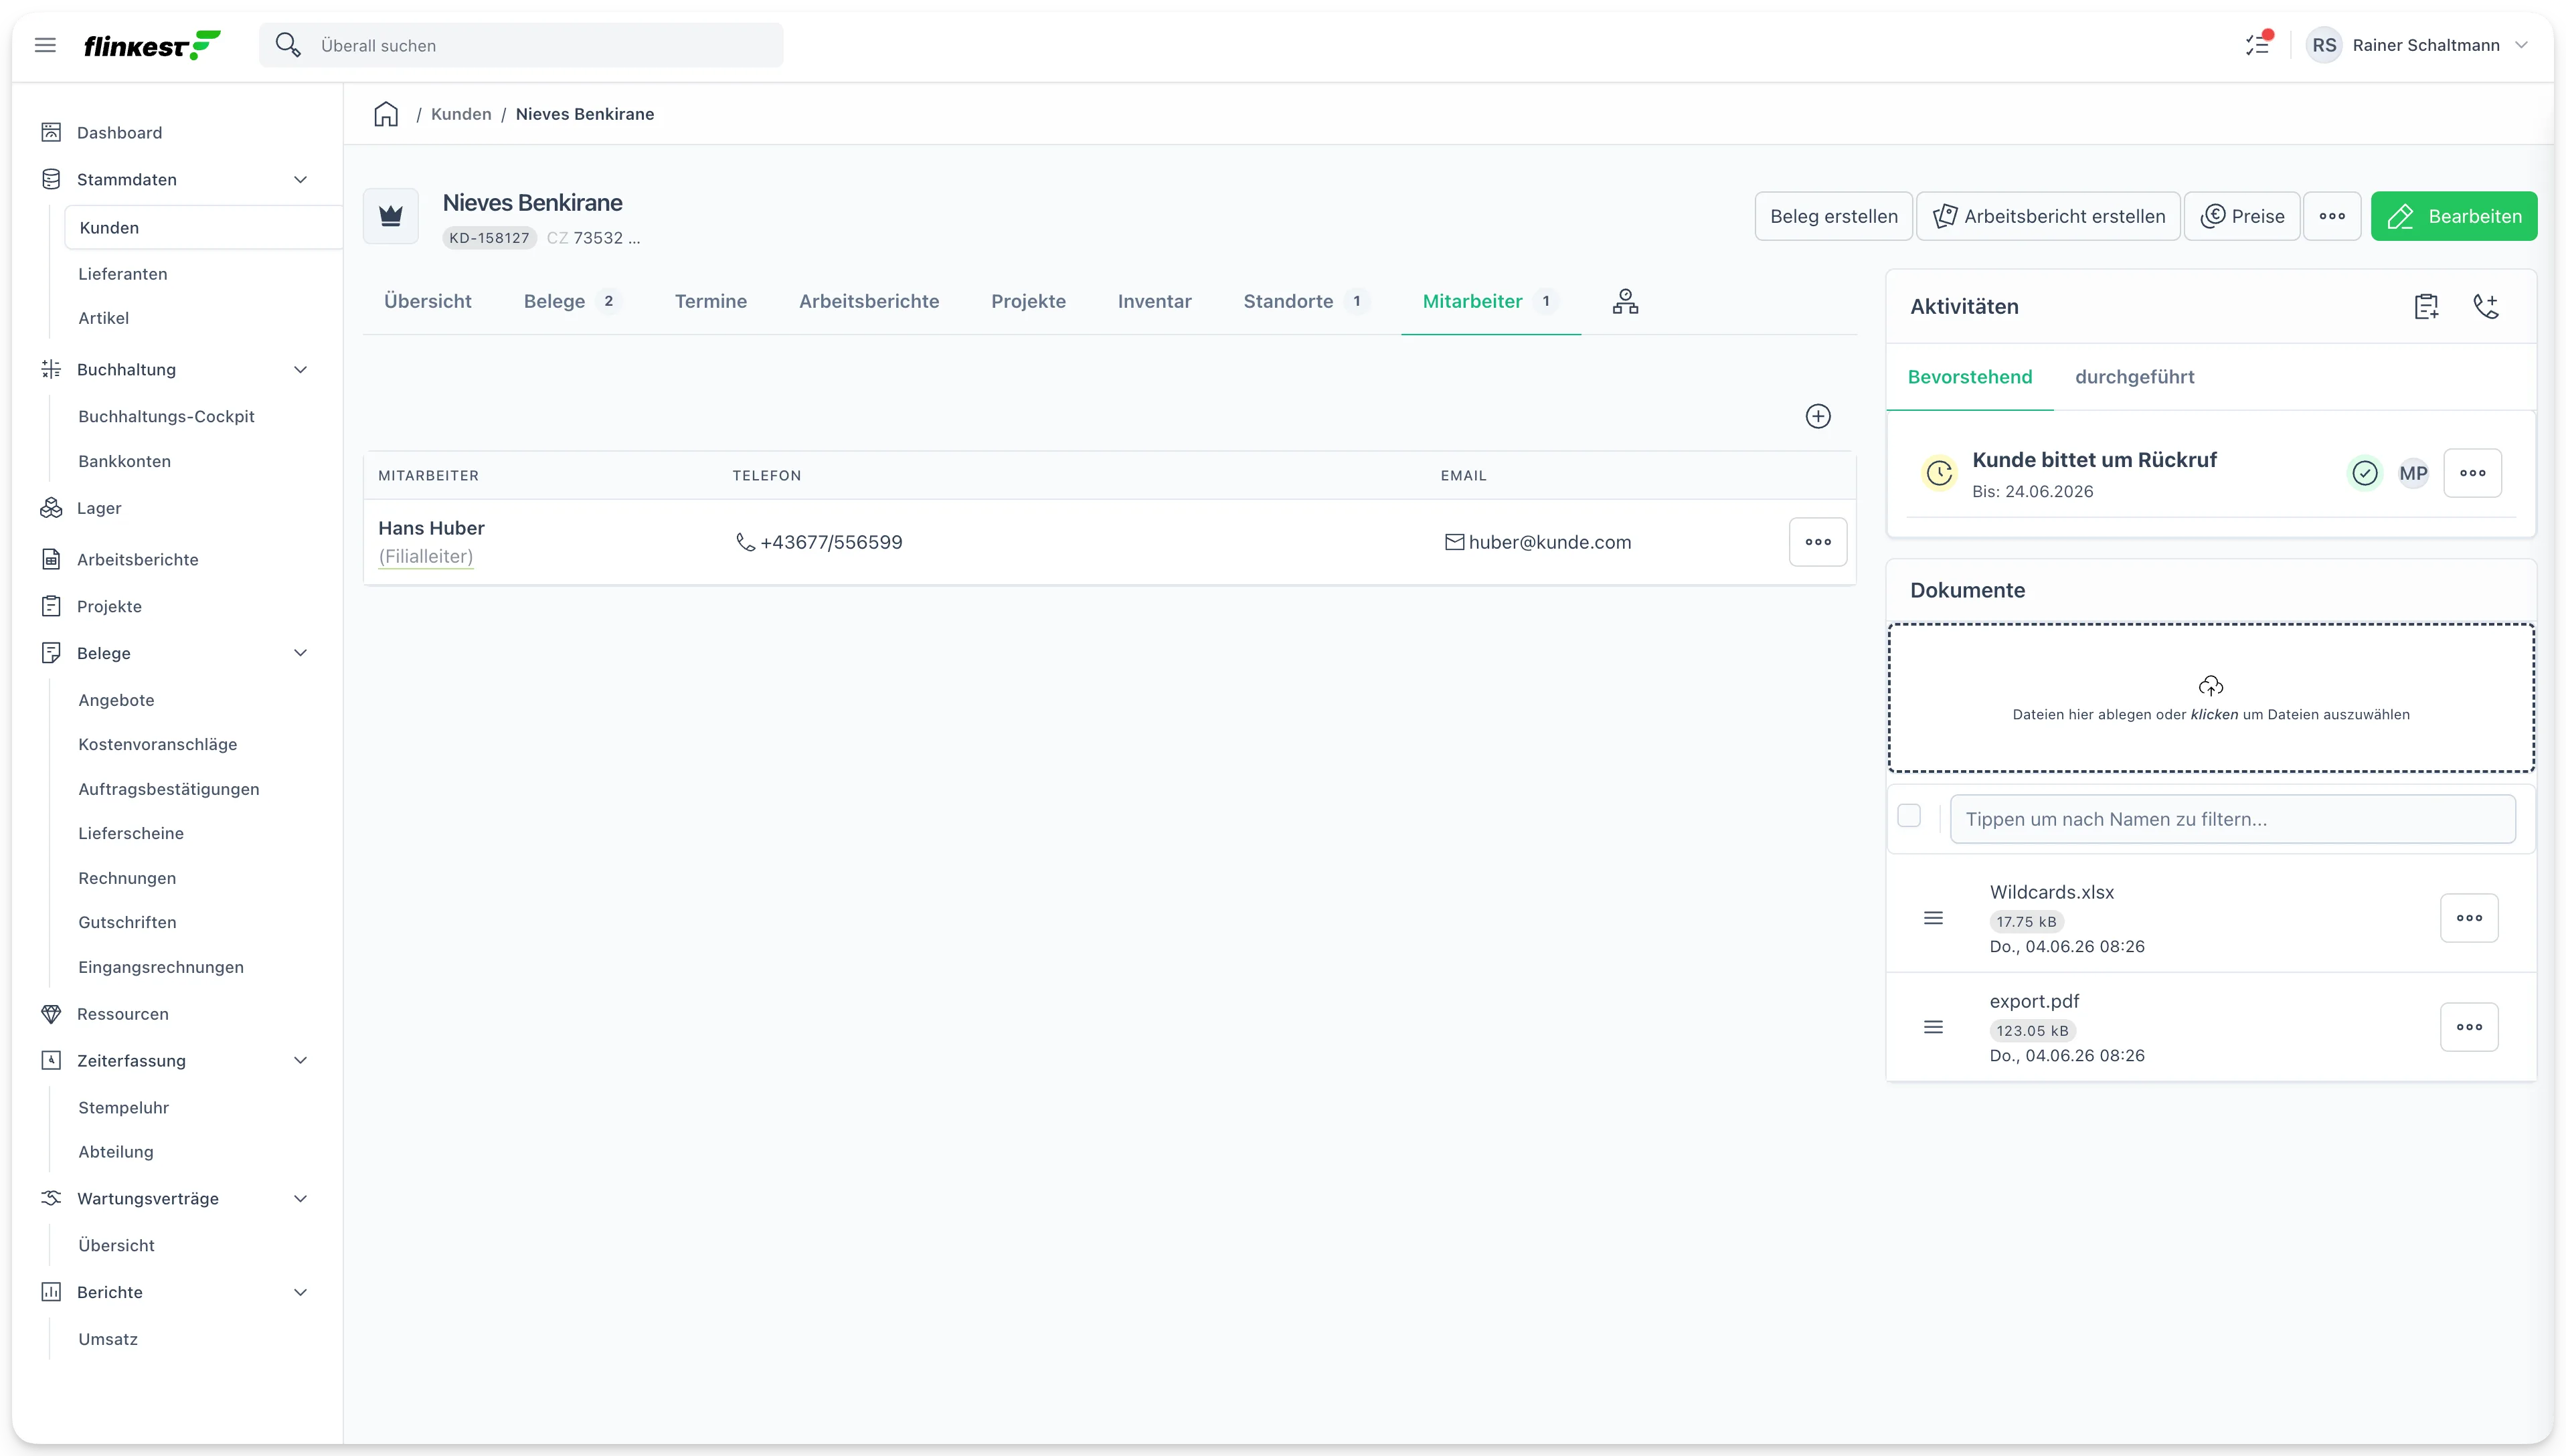The height and width of the screenshot is (1456, 2566).
Task: Click the home breadcrumb icon
Action: tap(386, 114)
